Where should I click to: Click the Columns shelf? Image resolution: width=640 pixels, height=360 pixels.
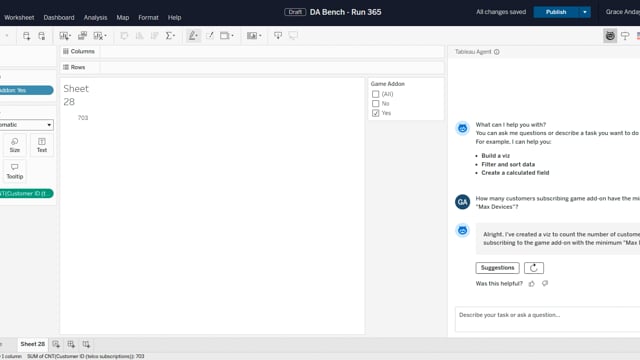[x=252, y=51]
